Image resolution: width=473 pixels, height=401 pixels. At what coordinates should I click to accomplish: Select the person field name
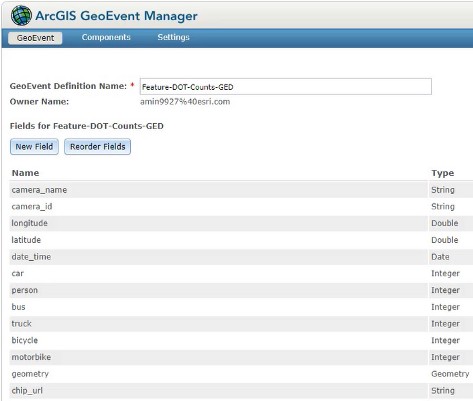point(24,290)
